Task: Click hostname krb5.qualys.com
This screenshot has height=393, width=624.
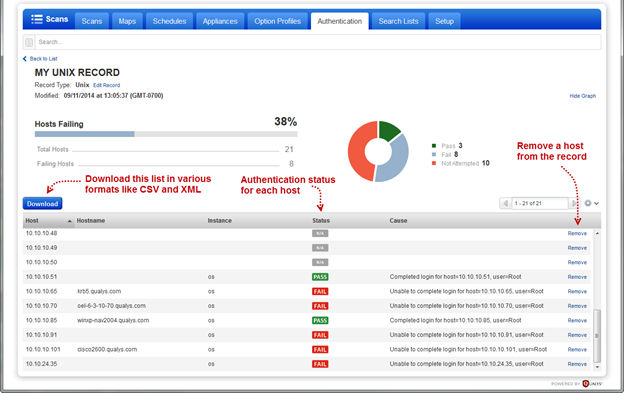Action: [99, 291]
